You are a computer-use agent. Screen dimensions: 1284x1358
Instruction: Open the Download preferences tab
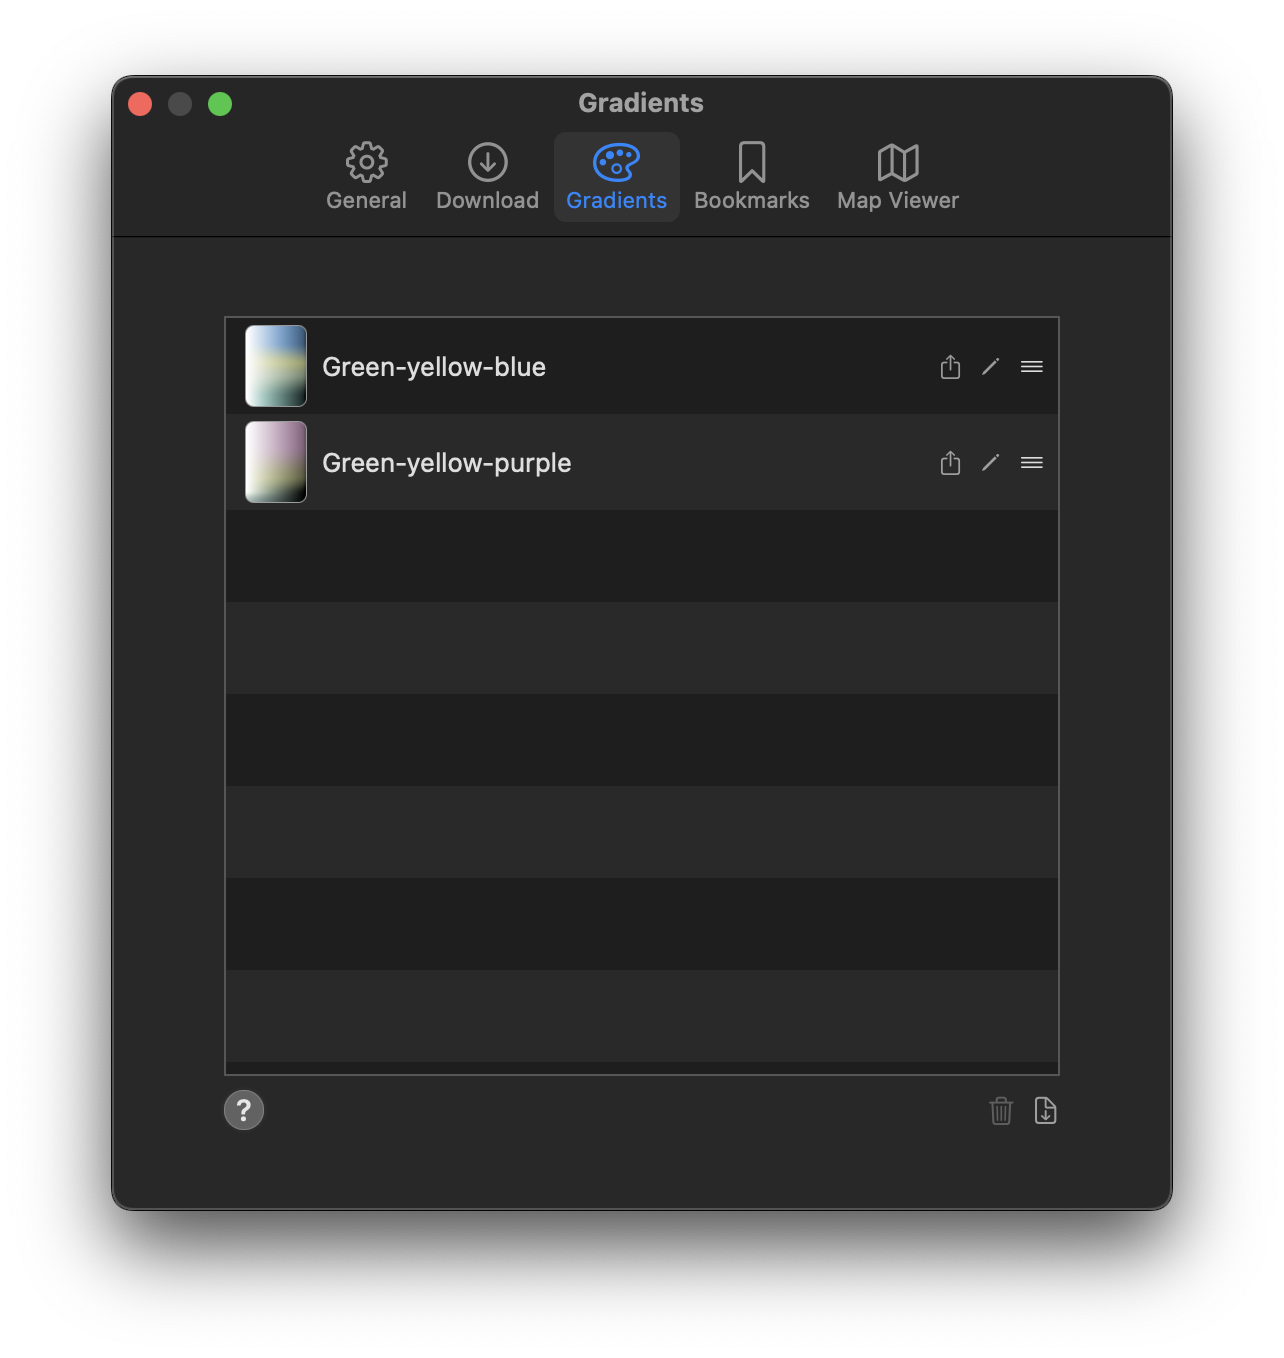pos(487,177)
